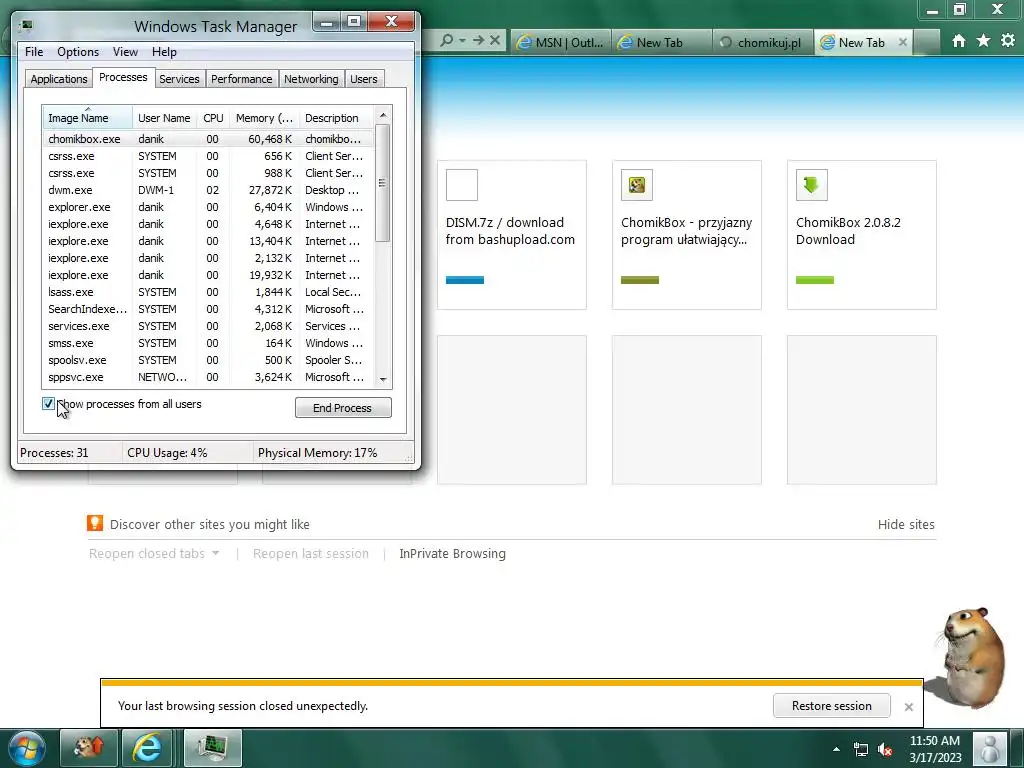Switch to the Applications tab

(x=59, y=79)
